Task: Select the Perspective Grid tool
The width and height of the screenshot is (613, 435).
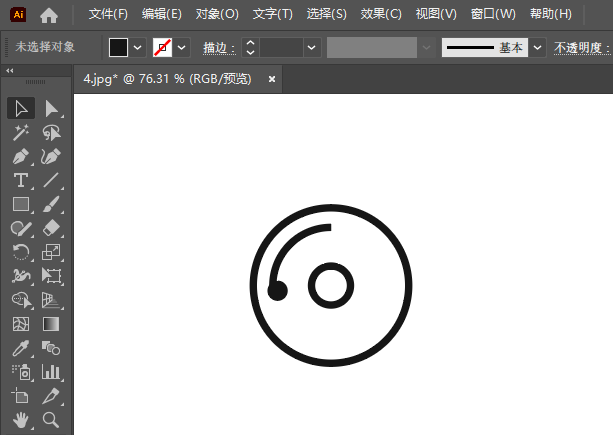Action: click(51, 300)
